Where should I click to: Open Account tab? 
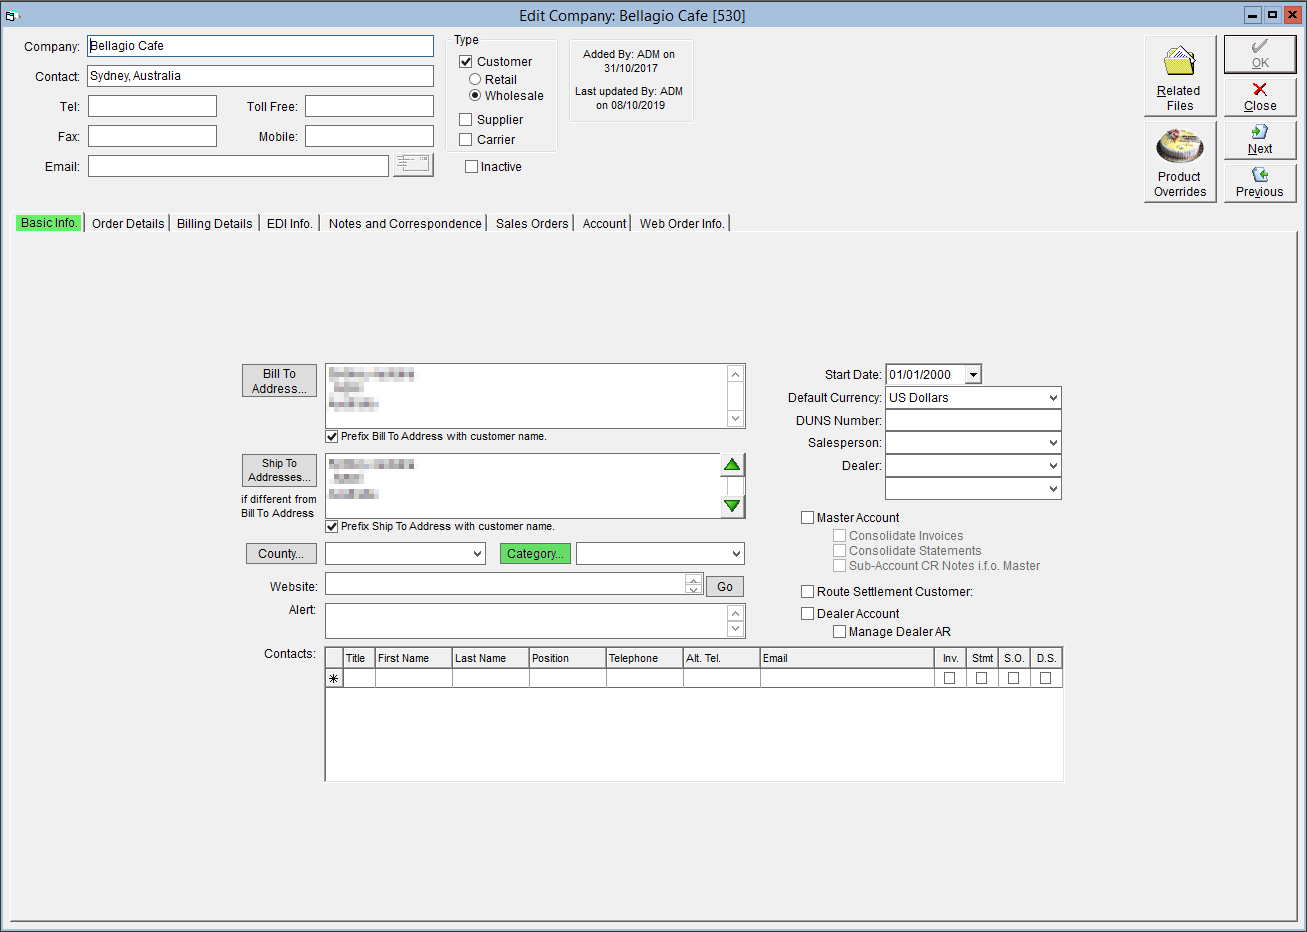click(605, 224)
